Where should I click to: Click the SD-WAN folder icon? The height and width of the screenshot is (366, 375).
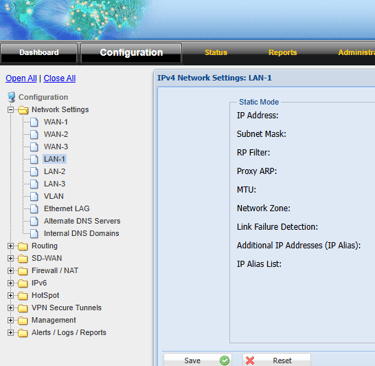[x=23, y=259]
